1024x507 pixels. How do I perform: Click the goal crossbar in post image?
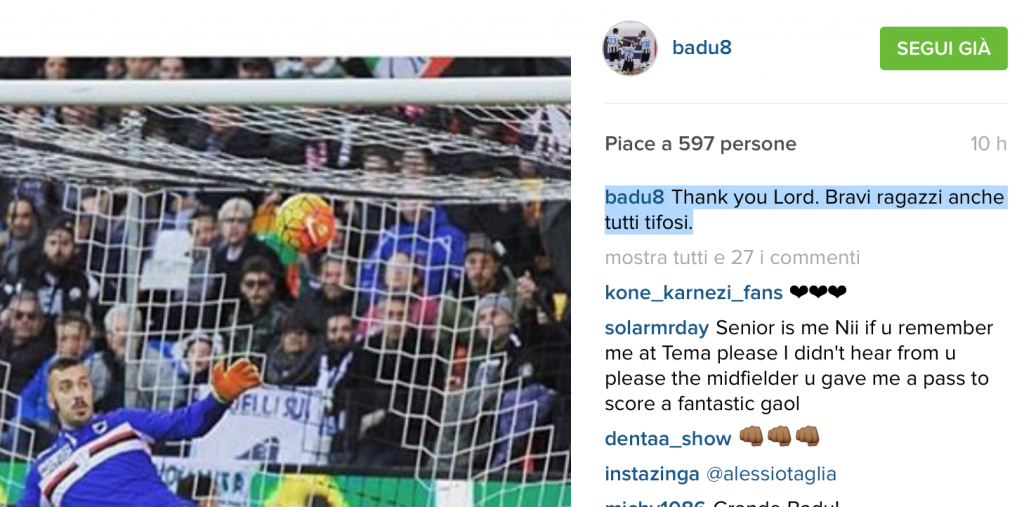click(x=285, y=91)
